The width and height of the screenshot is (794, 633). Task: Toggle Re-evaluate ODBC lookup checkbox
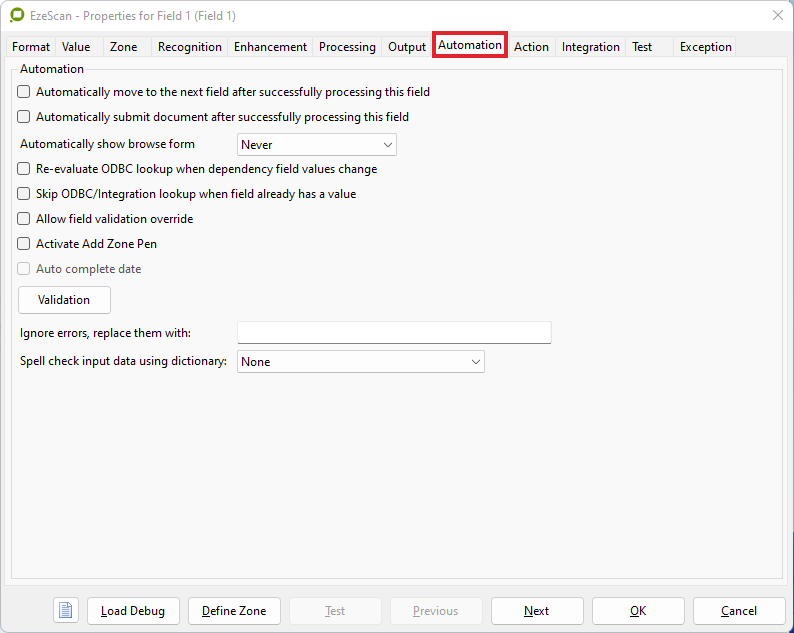click(24, 169)
